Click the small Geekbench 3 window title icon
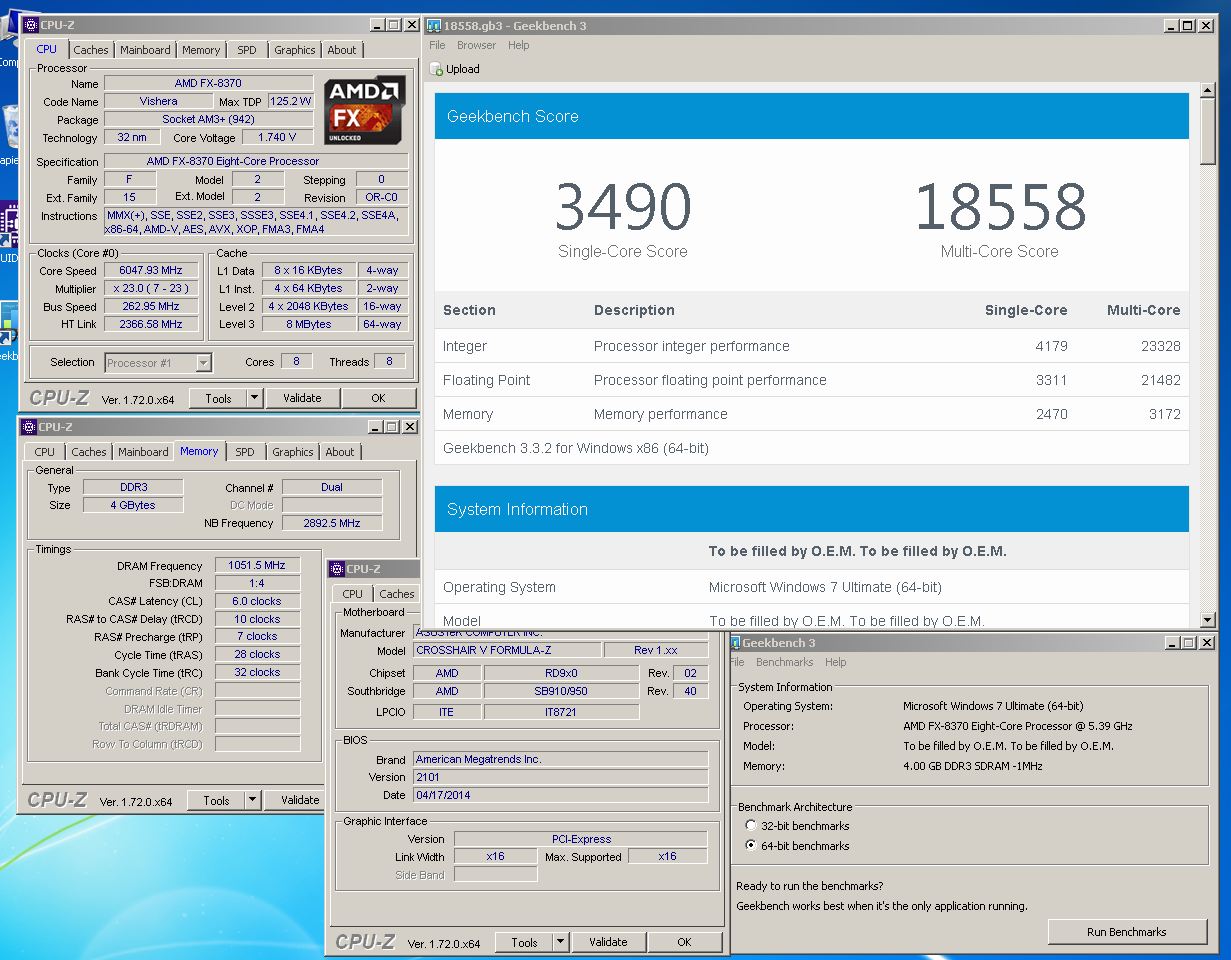 (735, 643)
